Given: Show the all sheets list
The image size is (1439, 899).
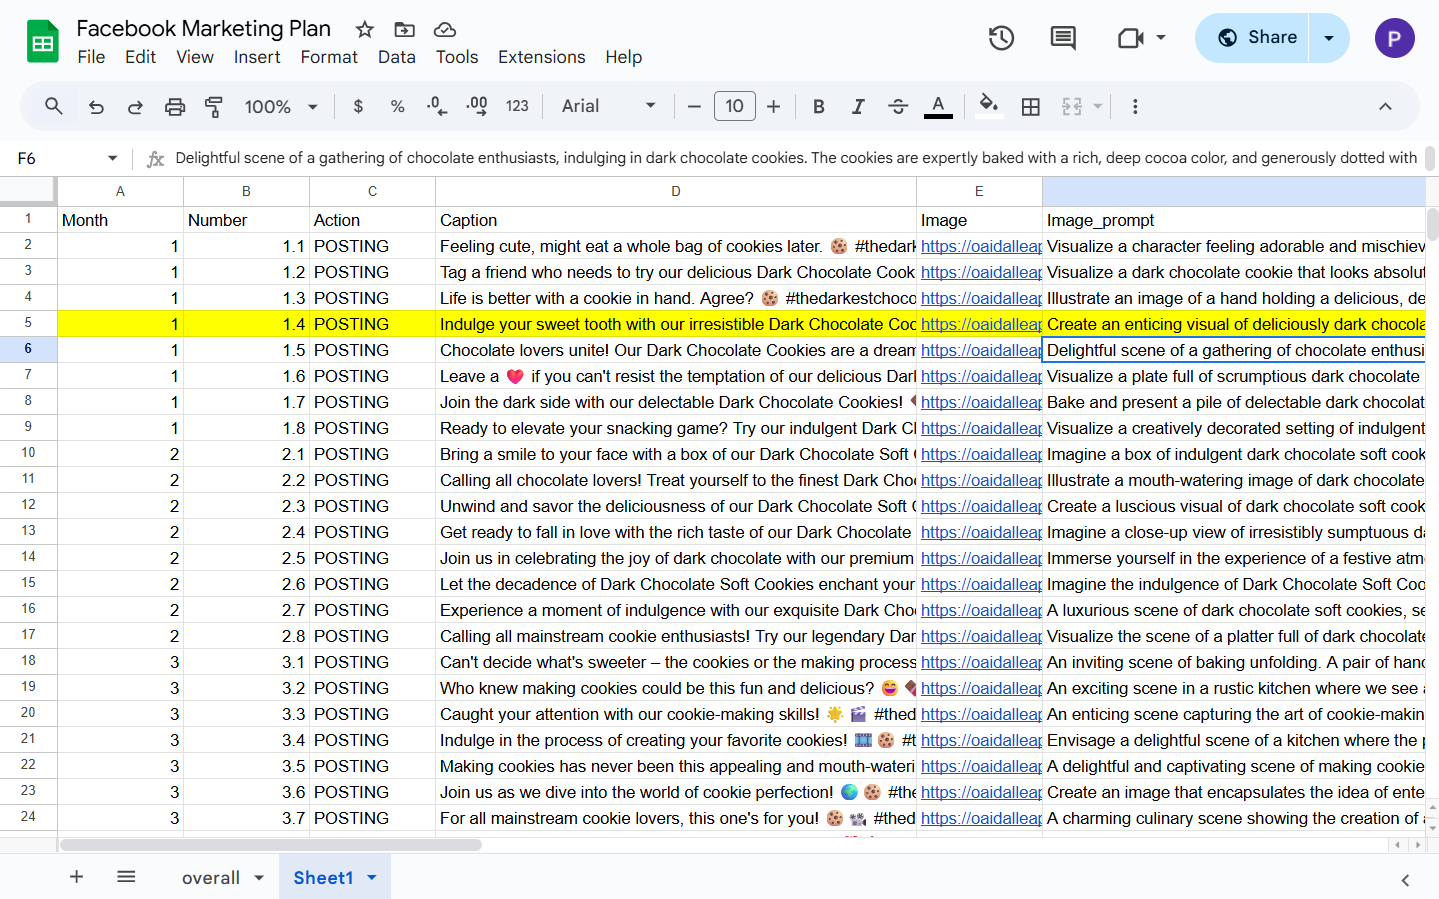Looking at the screenshot, I should [126, 877].
